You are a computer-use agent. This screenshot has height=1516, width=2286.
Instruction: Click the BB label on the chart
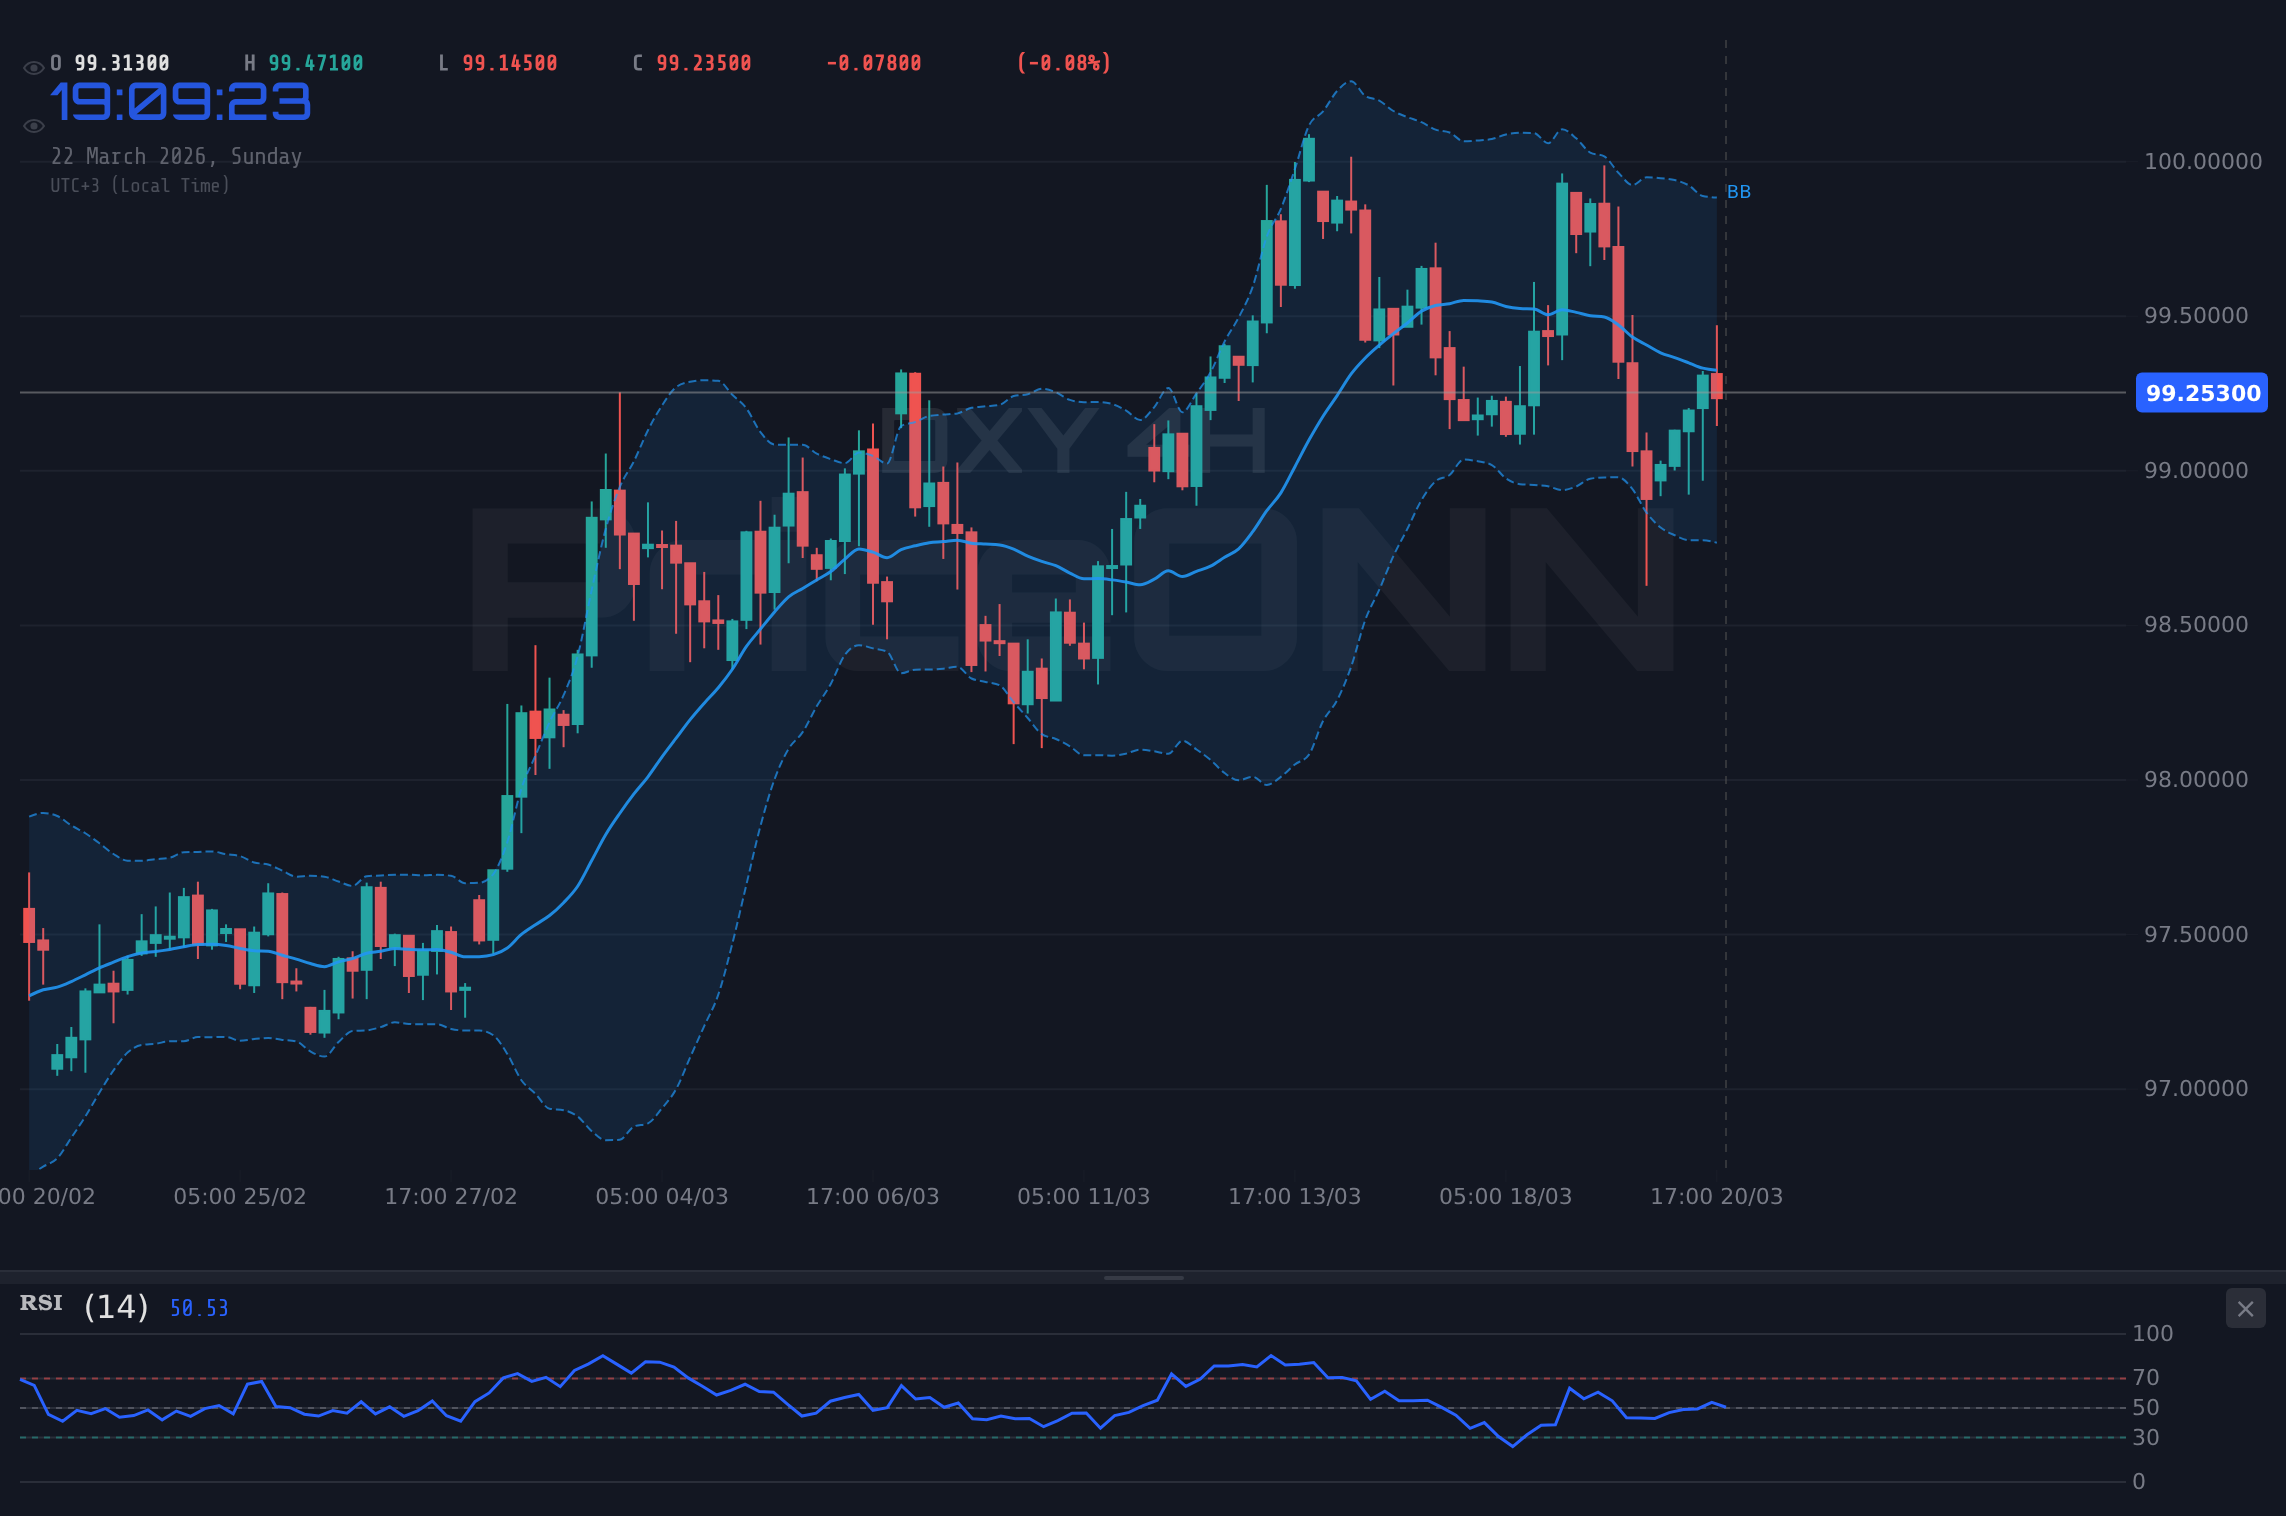[x=1738, y=192]
